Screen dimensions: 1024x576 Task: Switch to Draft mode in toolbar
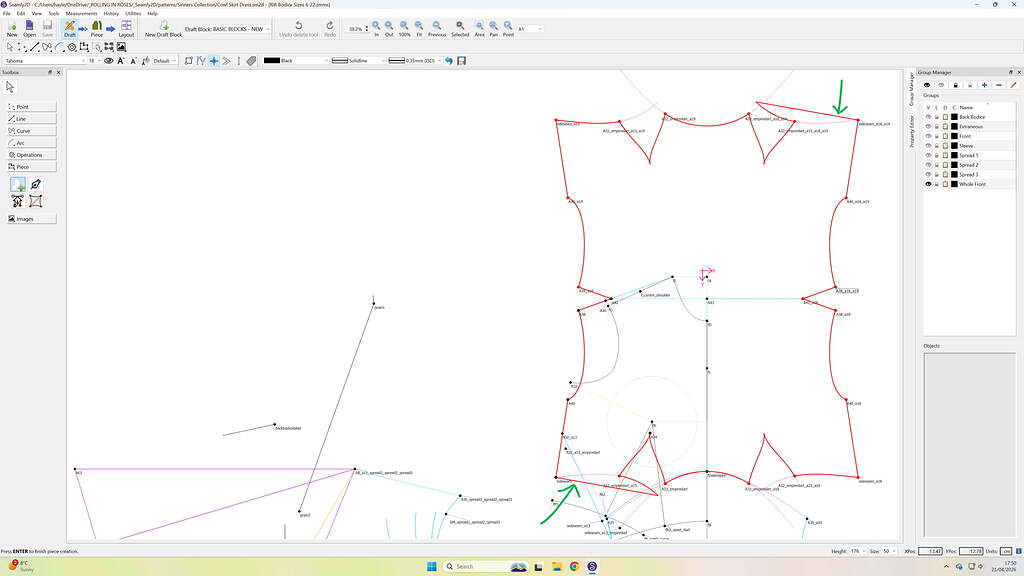(x=70, y=28)
